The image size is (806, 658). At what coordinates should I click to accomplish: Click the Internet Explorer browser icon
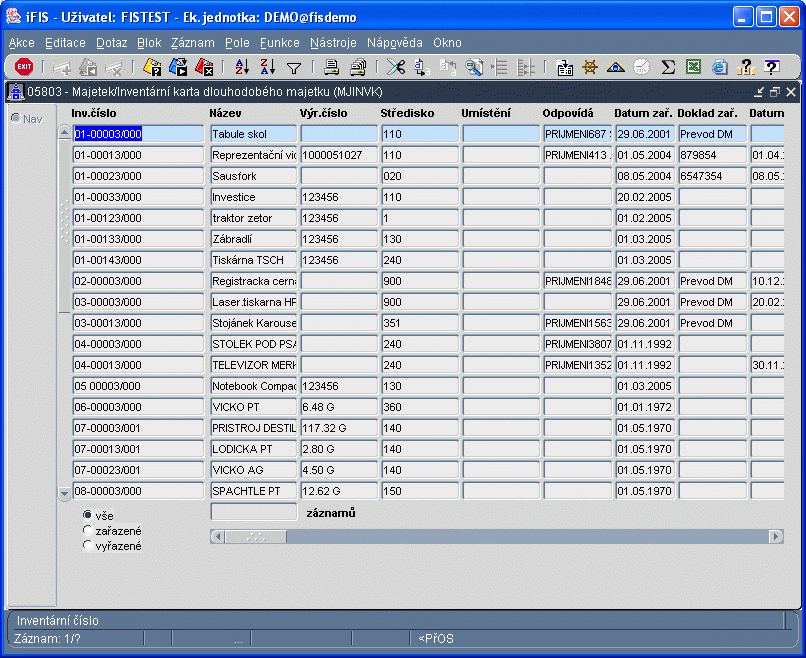tap(720, 67)
